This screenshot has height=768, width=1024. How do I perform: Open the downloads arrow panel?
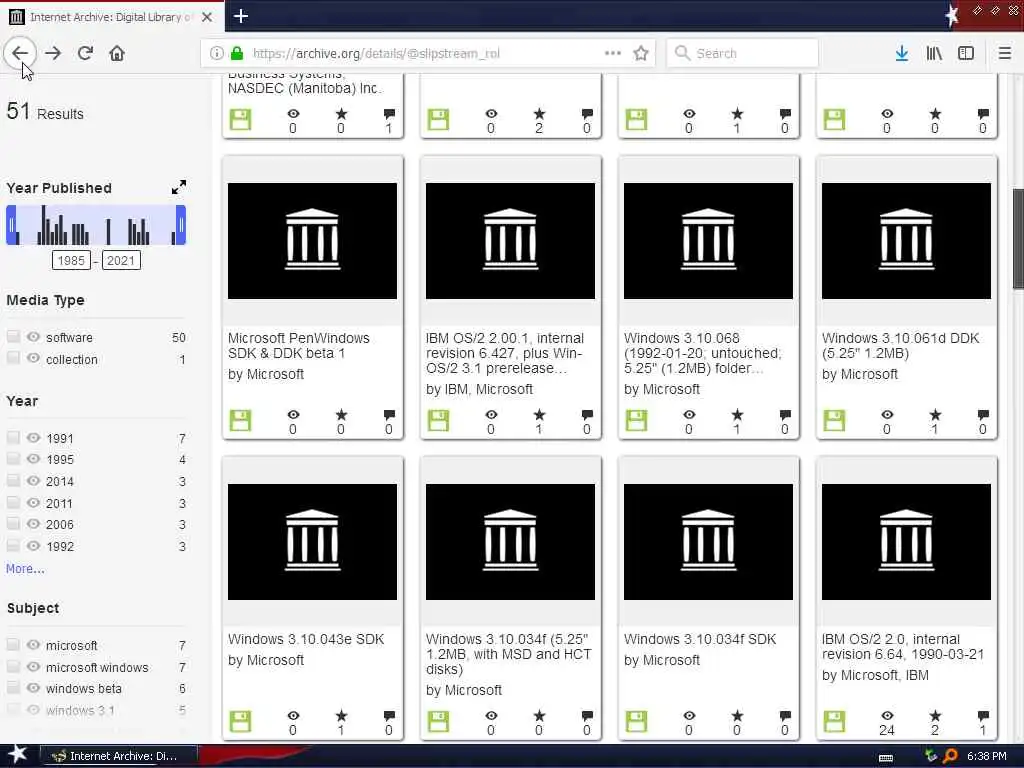pos(902,53)
